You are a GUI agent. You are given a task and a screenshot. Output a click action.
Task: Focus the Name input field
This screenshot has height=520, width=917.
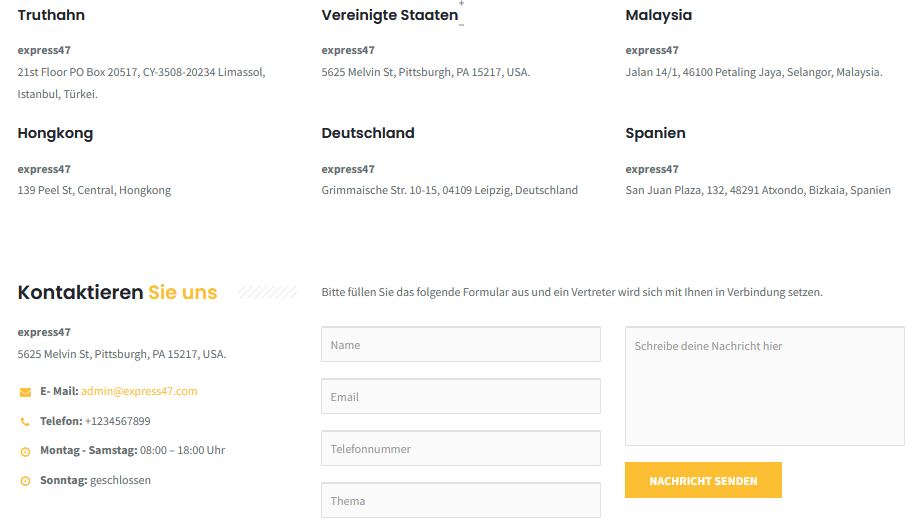click(461, 344)
